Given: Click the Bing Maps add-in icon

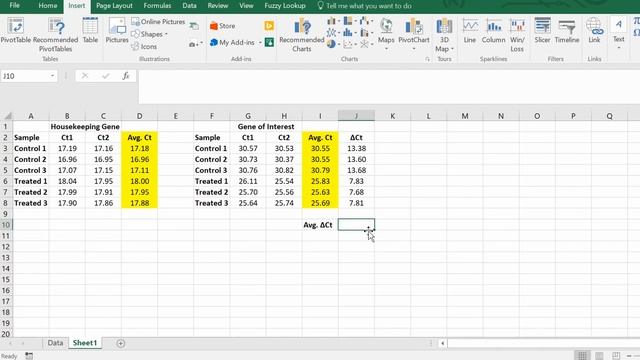Looking at the screenshot, I should pos(269,26).
